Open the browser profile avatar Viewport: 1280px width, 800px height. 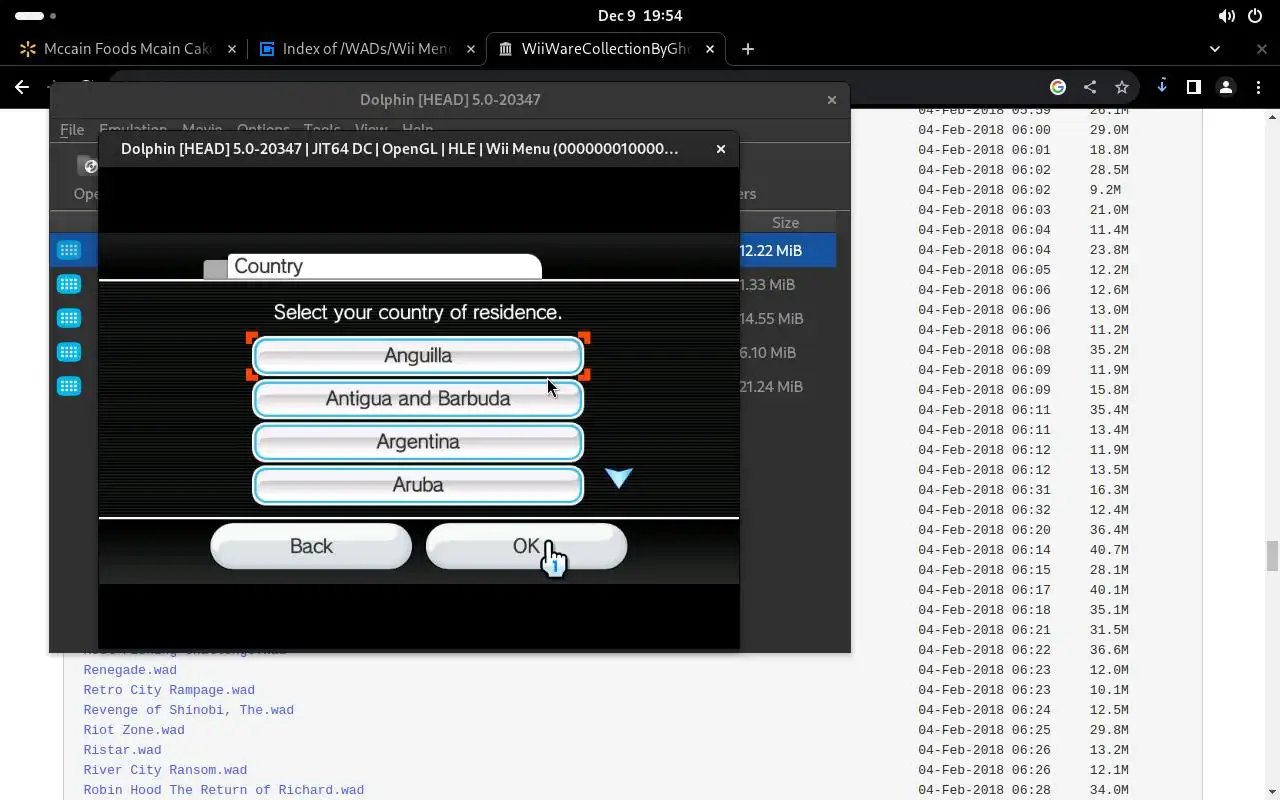pyautogui.click(x=1227, y=87)
